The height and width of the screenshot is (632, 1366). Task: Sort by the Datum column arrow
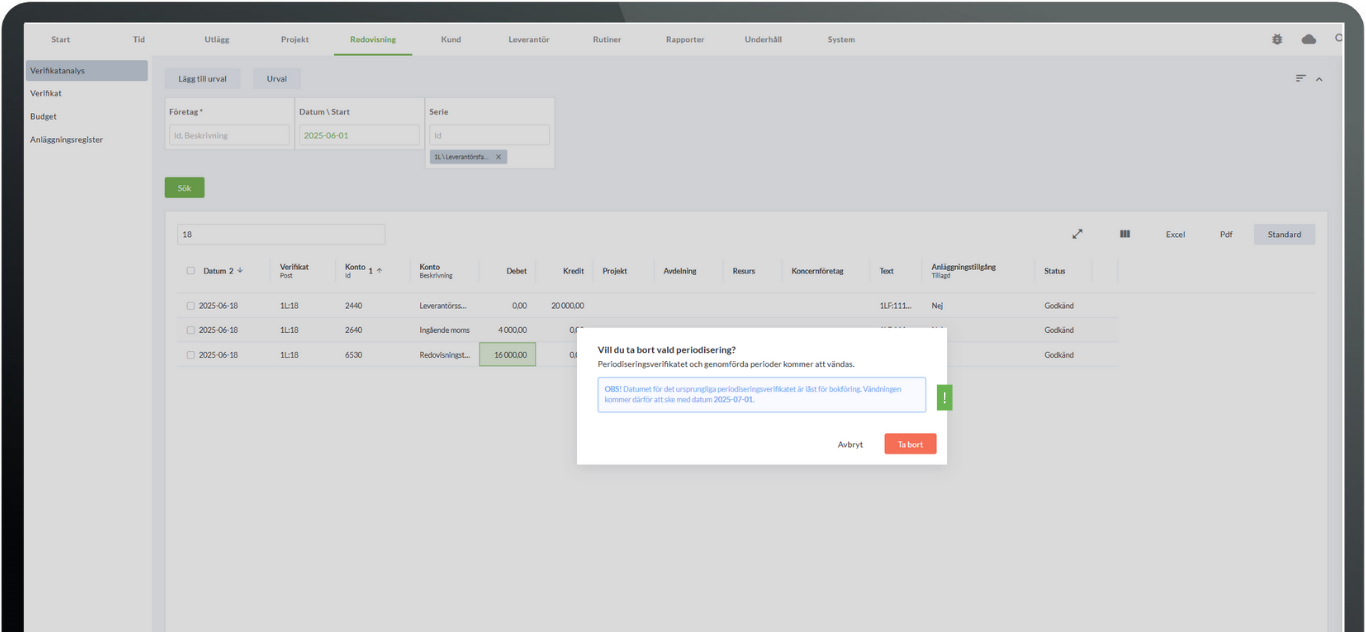coord(240,271)
